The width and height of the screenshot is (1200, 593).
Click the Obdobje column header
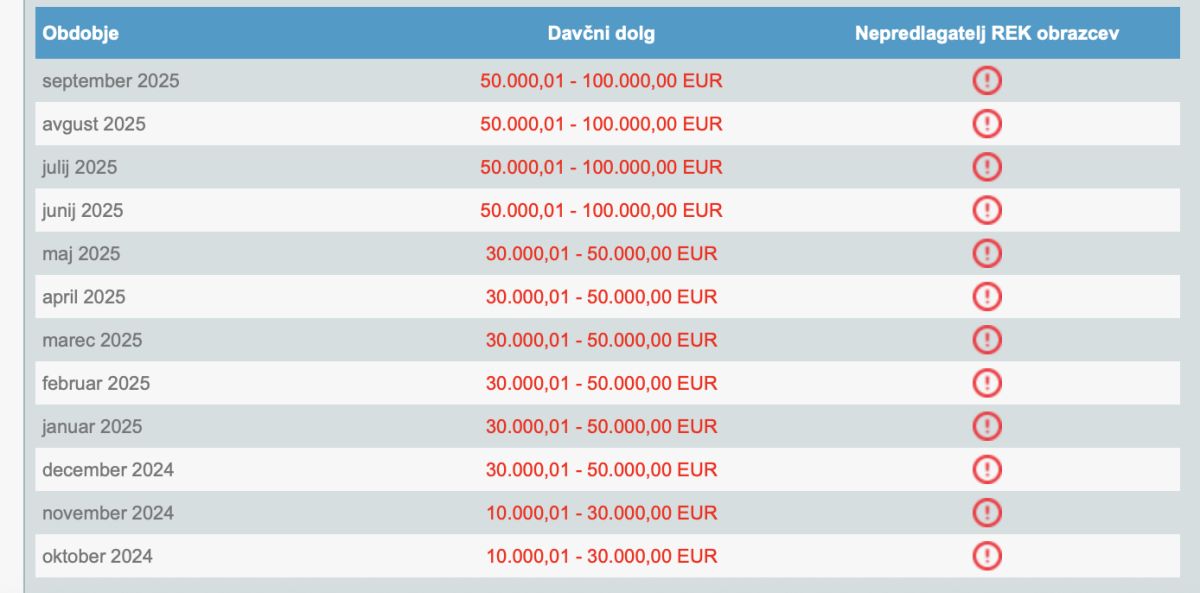81,34
